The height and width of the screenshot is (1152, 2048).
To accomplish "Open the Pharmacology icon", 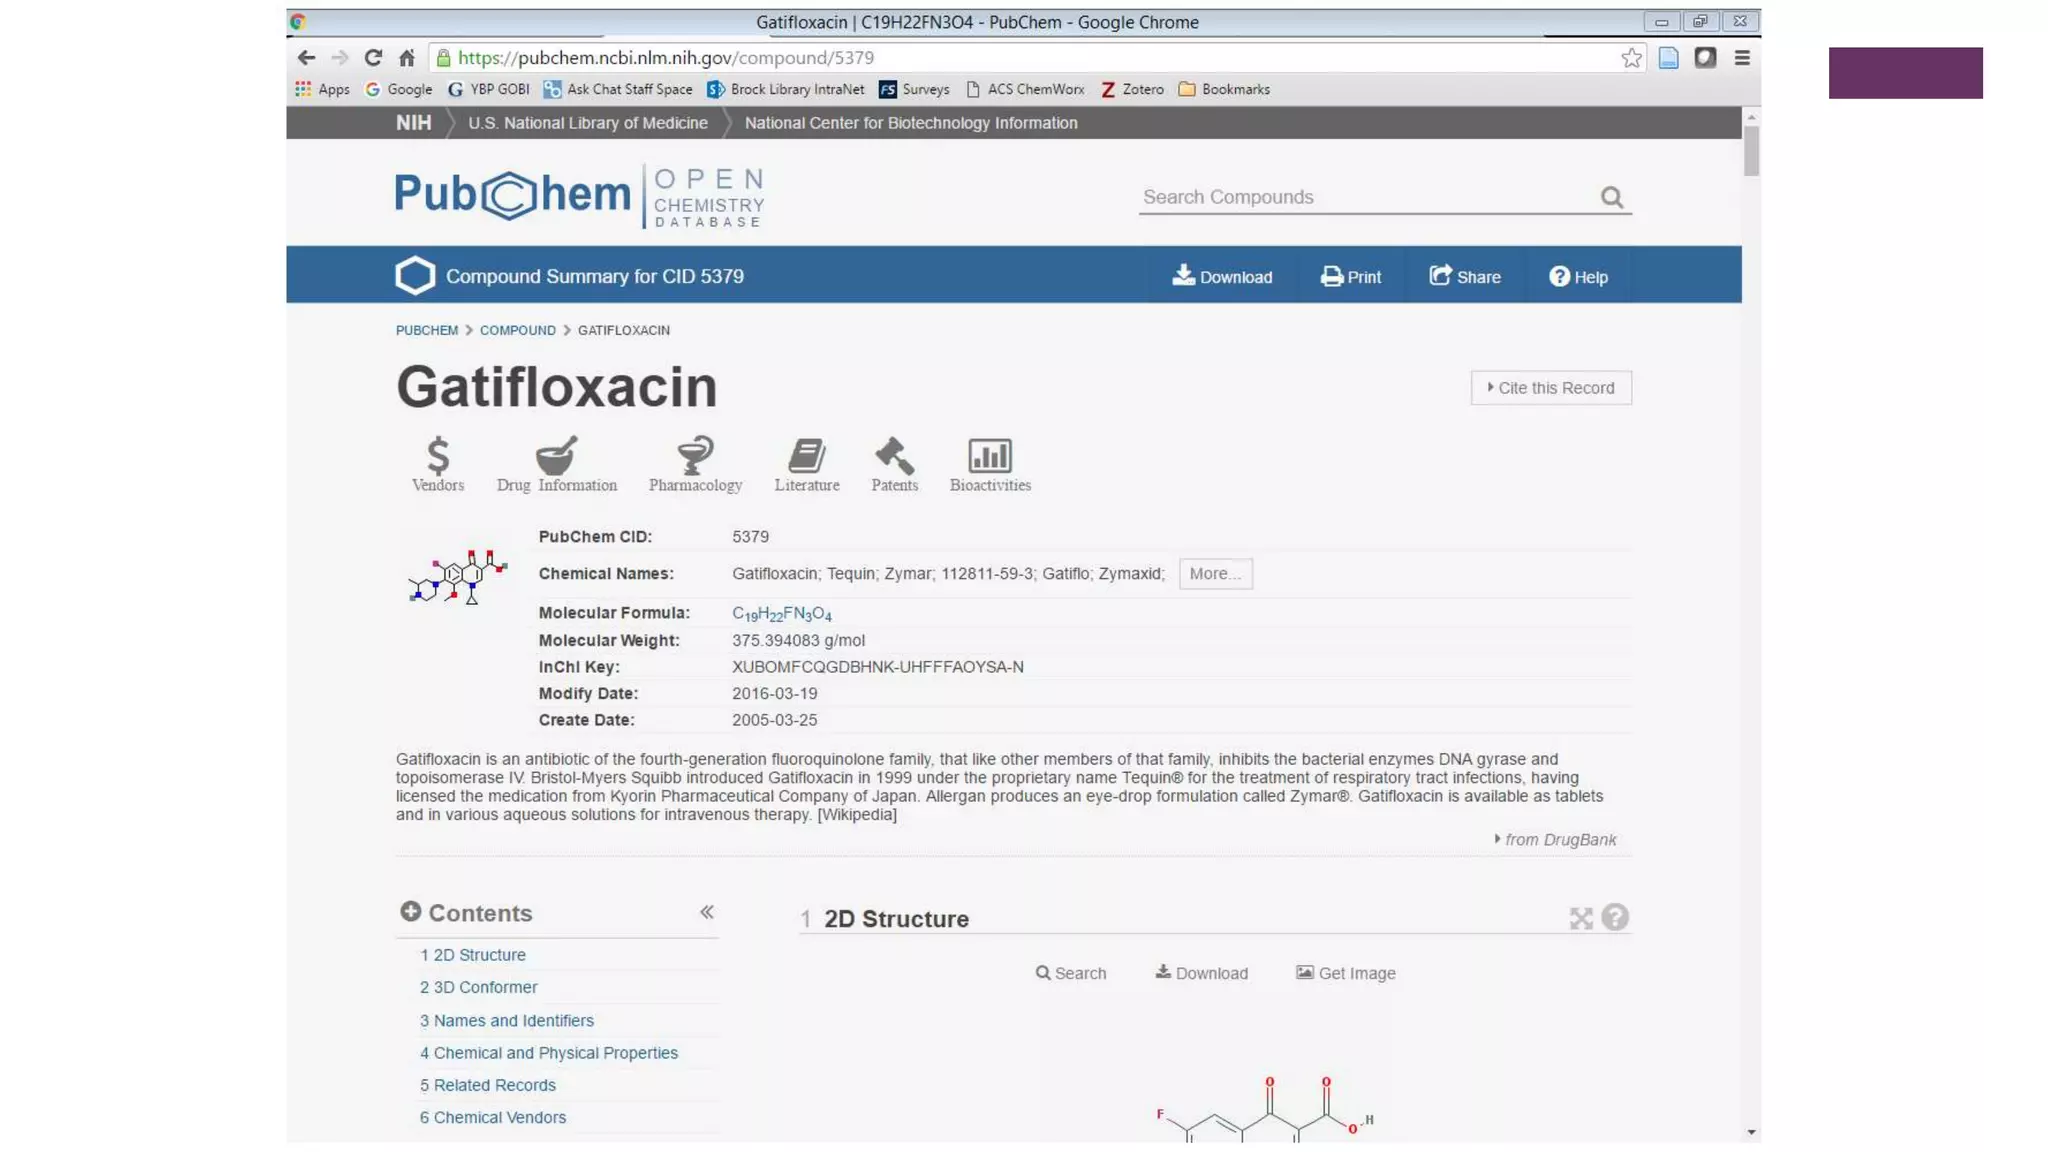I will click(695, 457).
